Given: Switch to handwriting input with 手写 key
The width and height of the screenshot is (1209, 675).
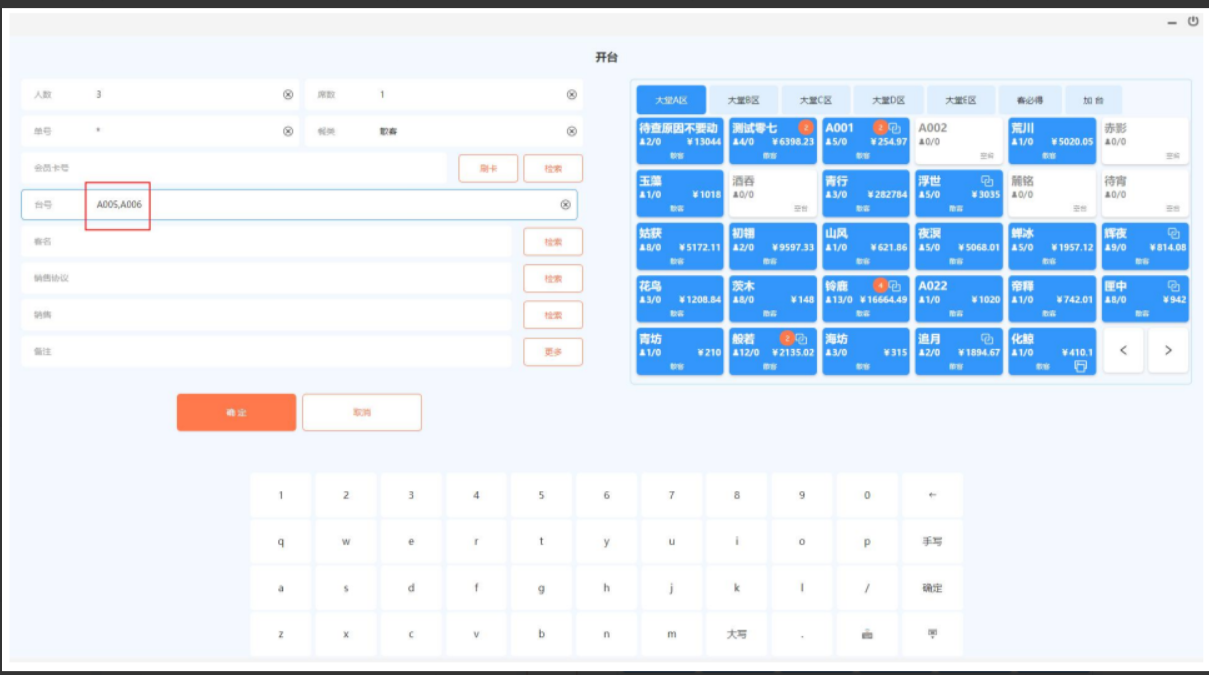Looking at the screenshot, I should coord(932,541).
